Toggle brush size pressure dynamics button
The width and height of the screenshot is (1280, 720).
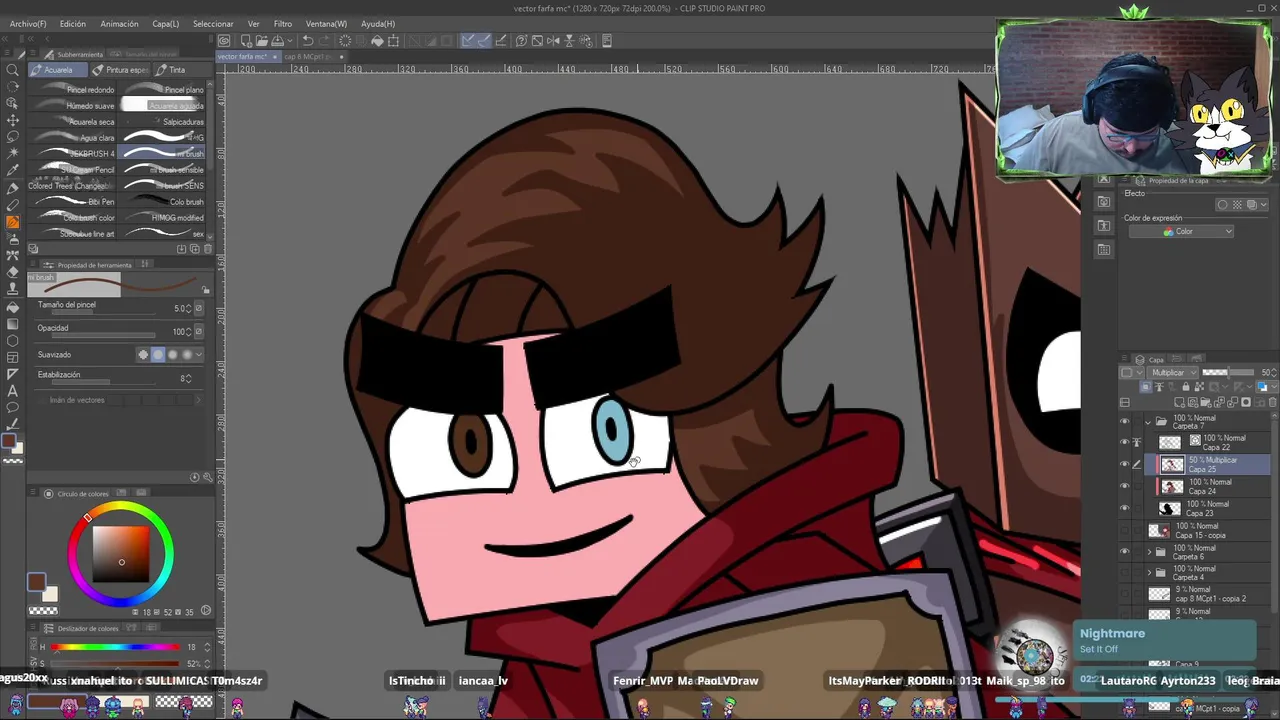tap(198, 308)
